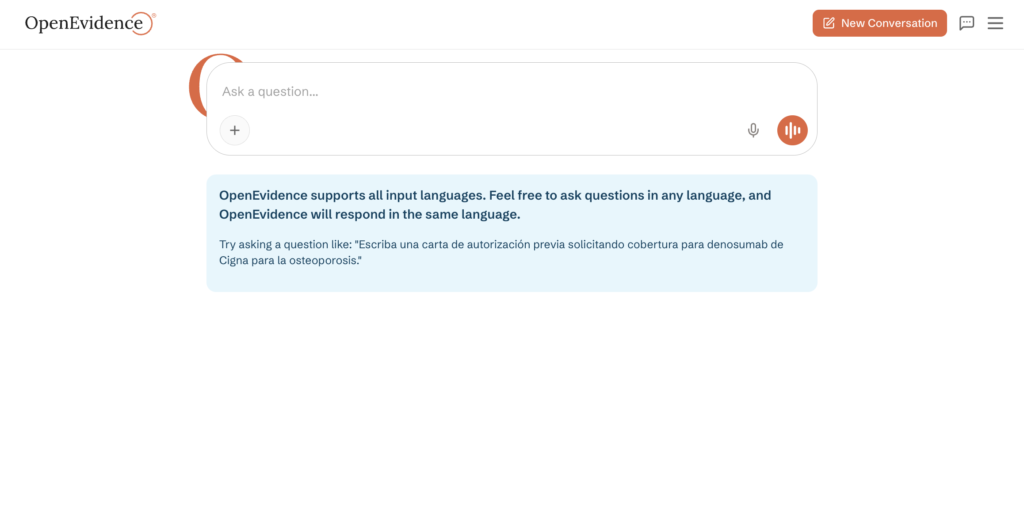Open the hamburger menu
Viewport: 1024px width, 508px height.
pyautogui.click(x=995, y=24)
